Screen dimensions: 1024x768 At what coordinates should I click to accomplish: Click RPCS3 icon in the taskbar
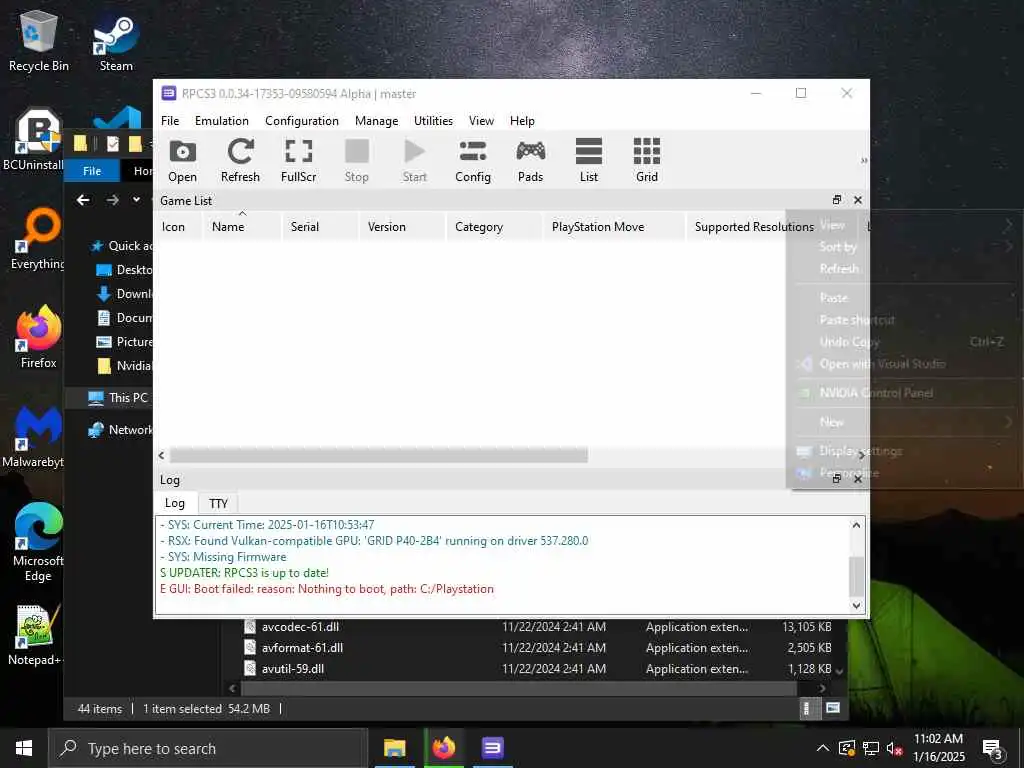click(492, 748)
